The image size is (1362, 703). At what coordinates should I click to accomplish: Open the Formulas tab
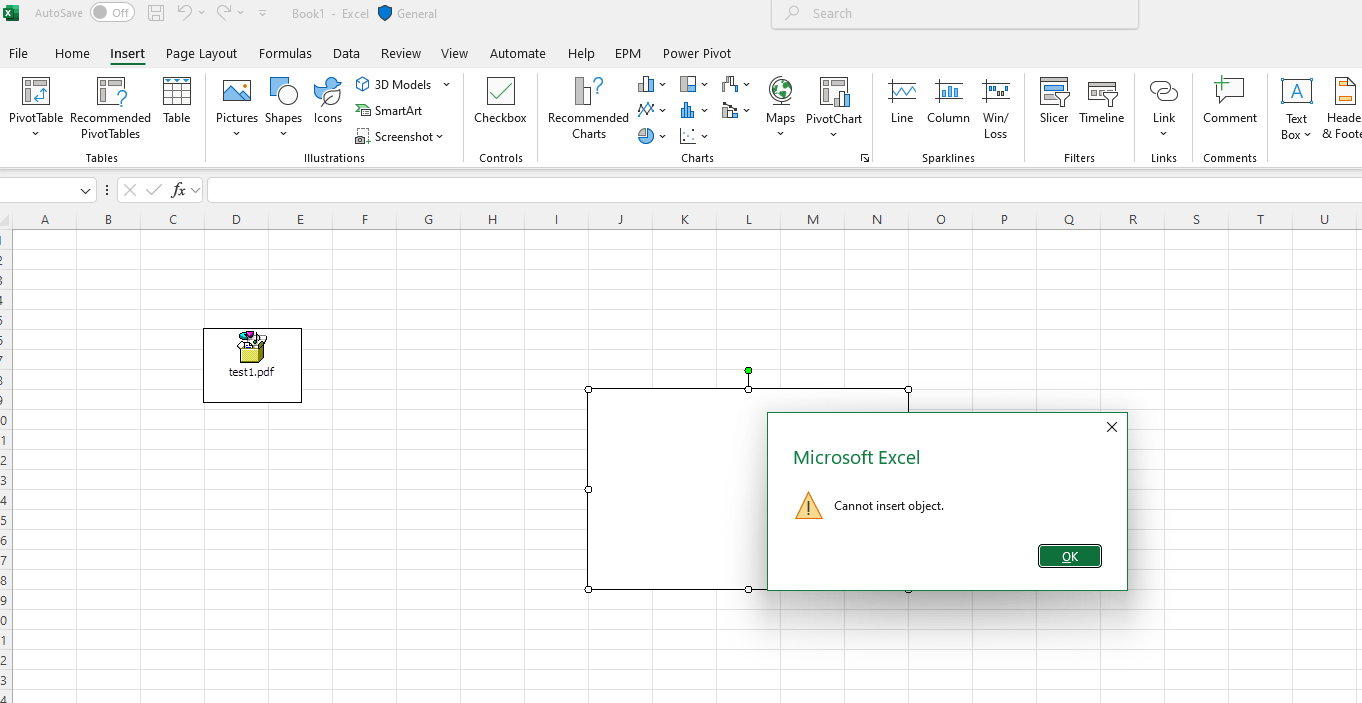click(x=285, y=54)
